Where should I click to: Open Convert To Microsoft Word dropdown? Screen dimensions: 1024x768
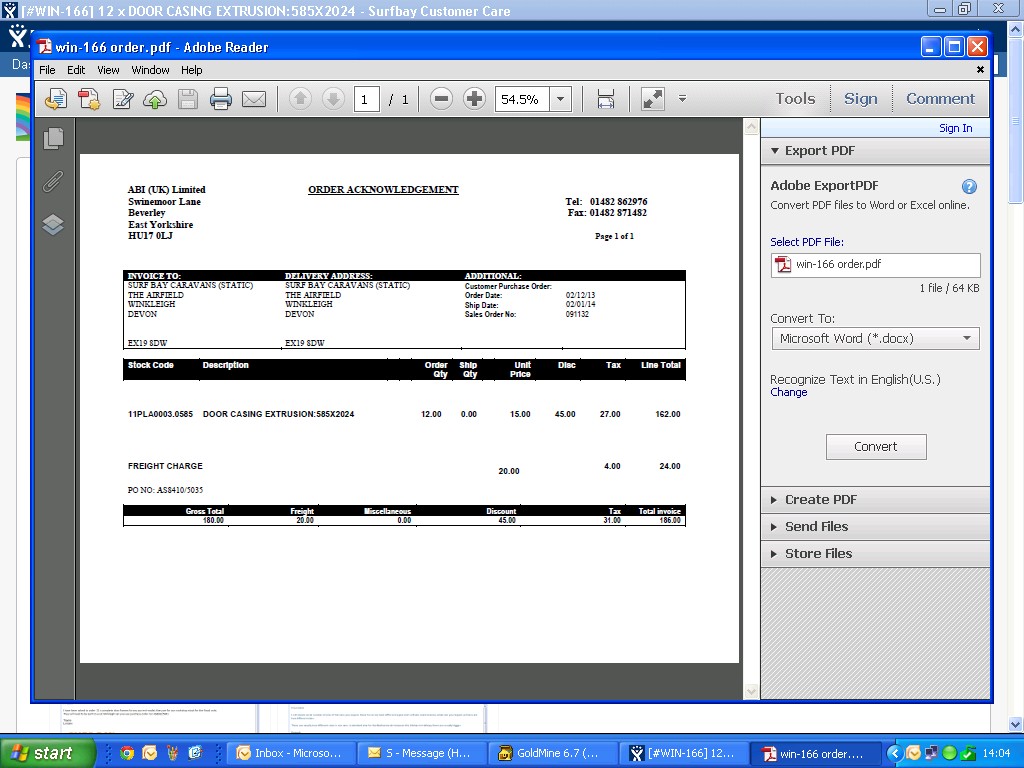[875, 339]
